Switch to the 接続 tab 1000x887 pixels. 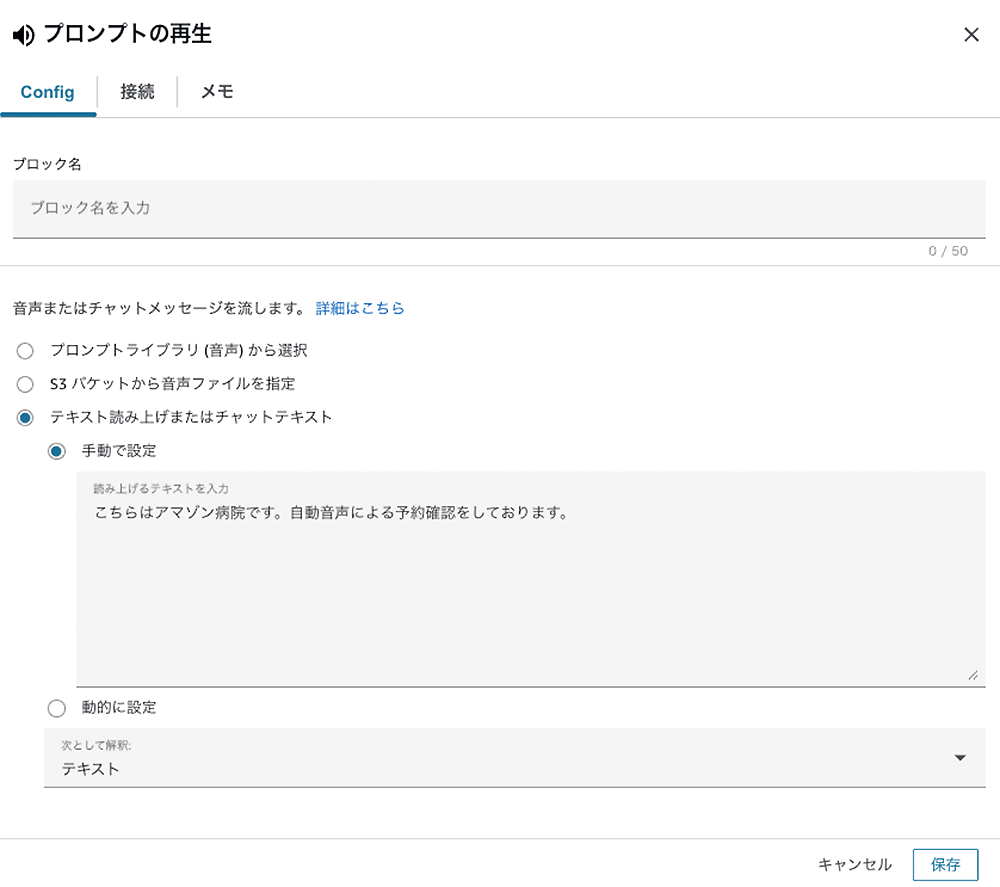[x=137, y=92]
